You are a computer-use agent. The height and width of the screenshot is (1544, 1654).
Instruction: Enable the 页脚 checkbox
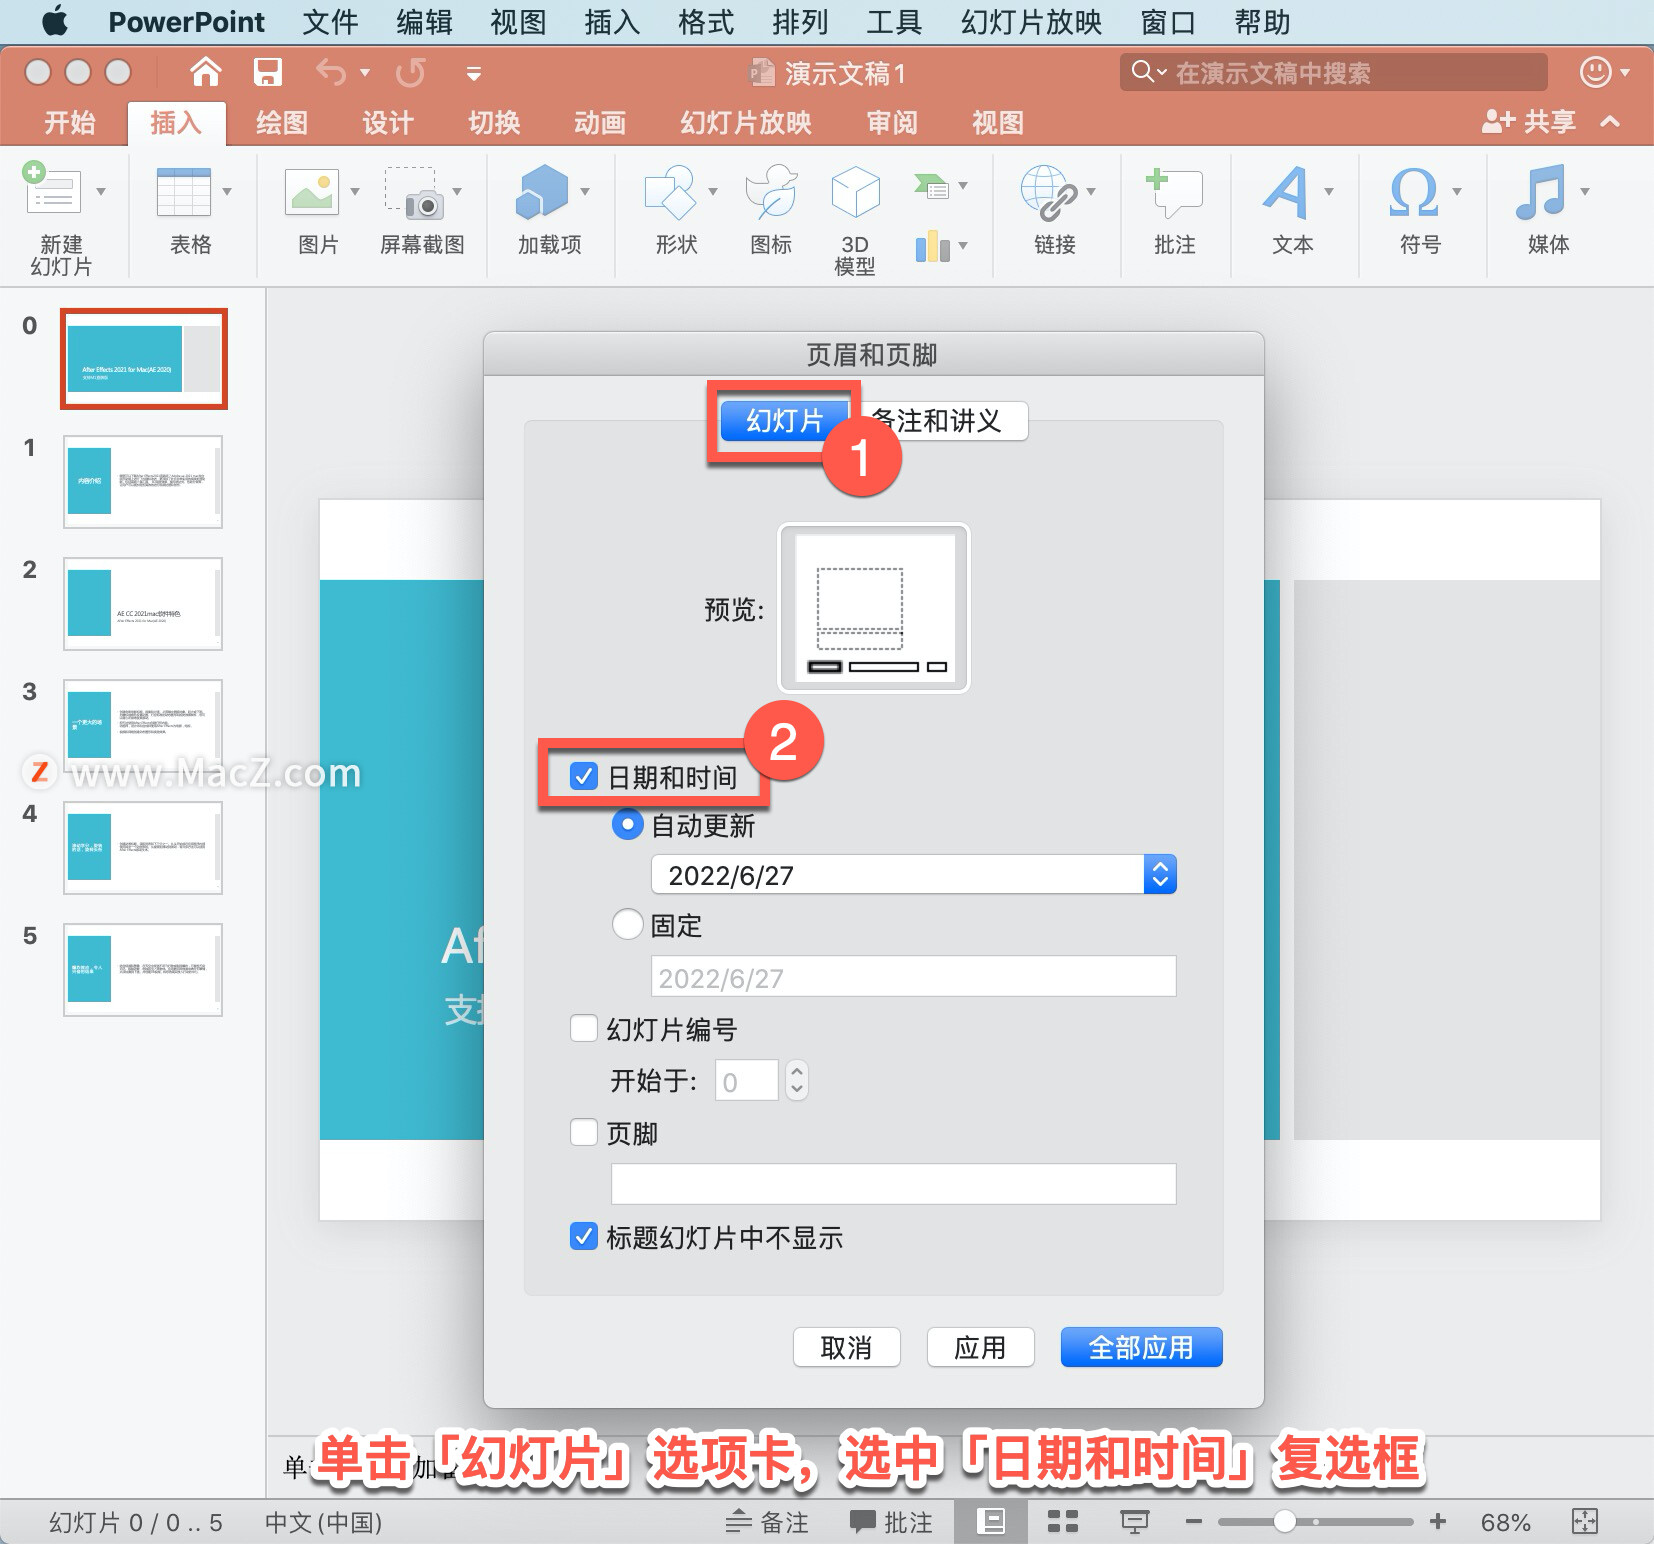pos(584,1132)
